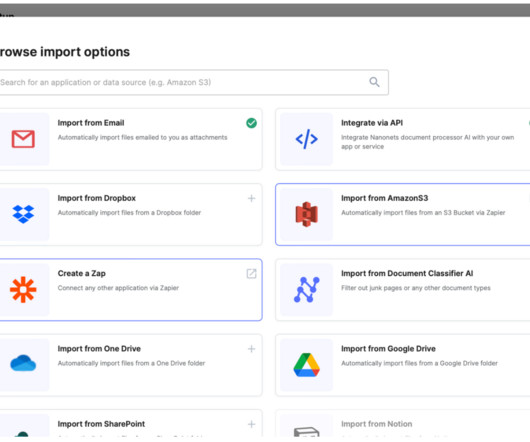
Task: Click 'Automatically import files from a Google Drive folder' text
Action: pos(419,364)
